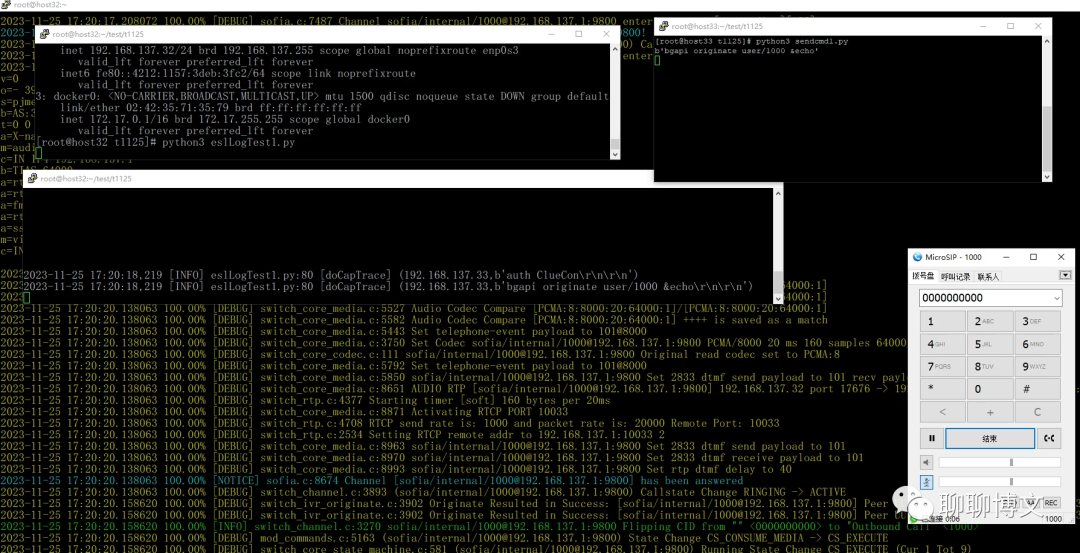
Task: Toggle the REC recording button in MicroSIP
Action: (1051, 503)
